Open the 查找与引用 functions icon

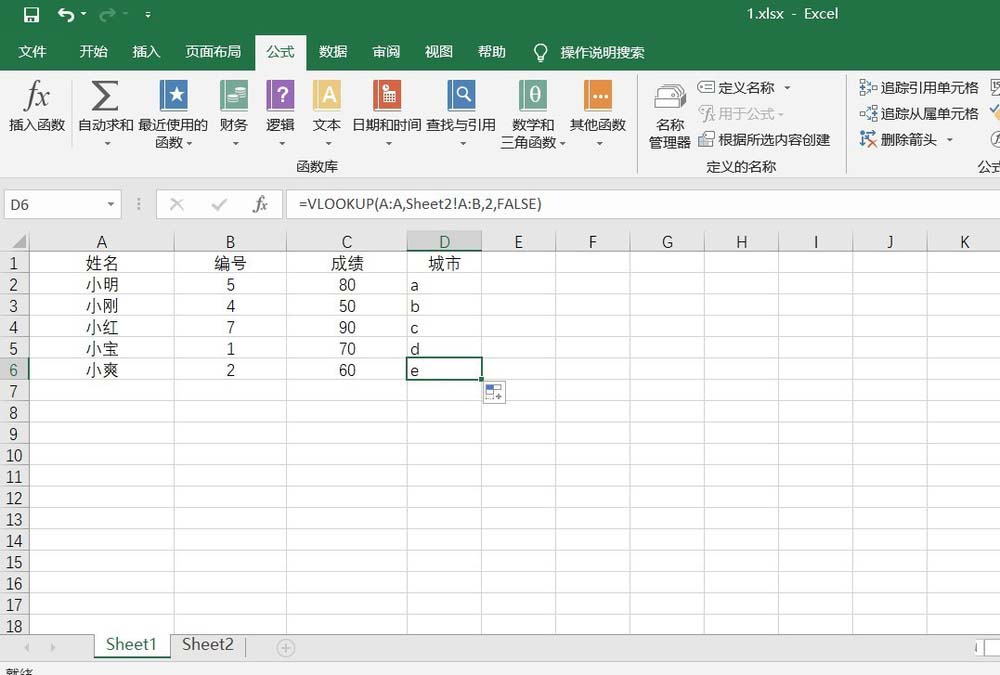click(x=461, y=96)
